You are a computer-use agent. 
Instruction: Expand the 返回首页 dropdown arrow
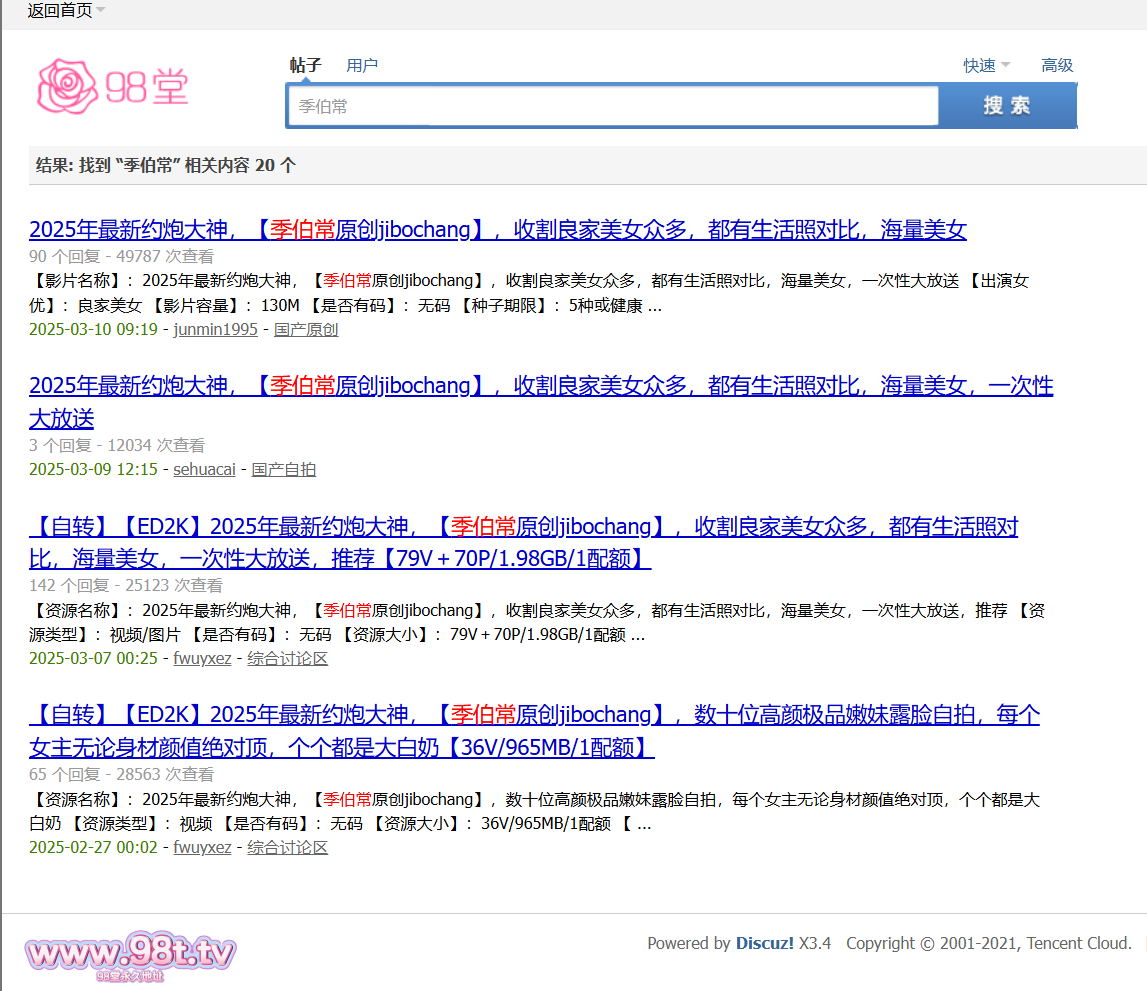pos(101,10)
